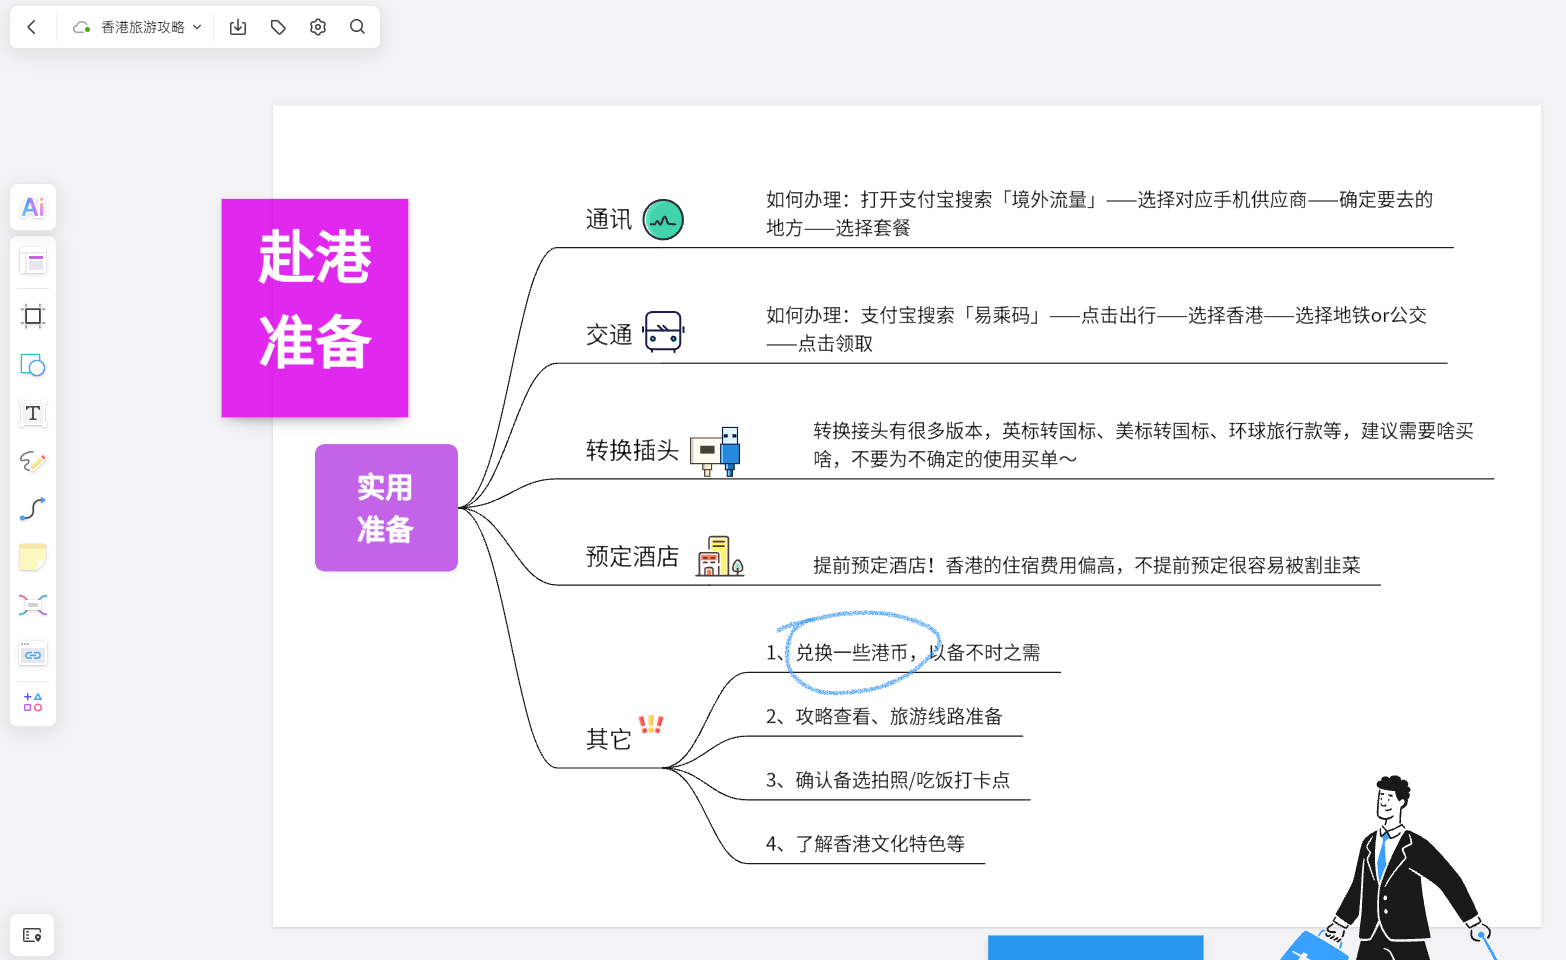Select the Text tool

(33, 413)
